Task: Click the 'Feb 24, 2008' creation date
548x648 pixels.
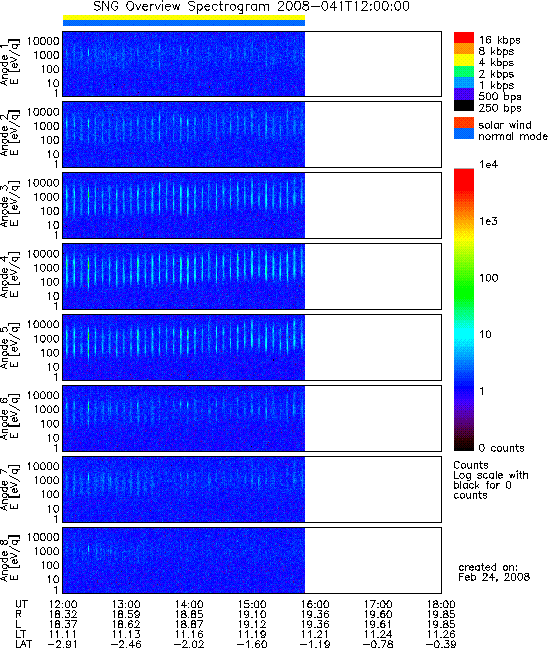Action: point(494,577)
